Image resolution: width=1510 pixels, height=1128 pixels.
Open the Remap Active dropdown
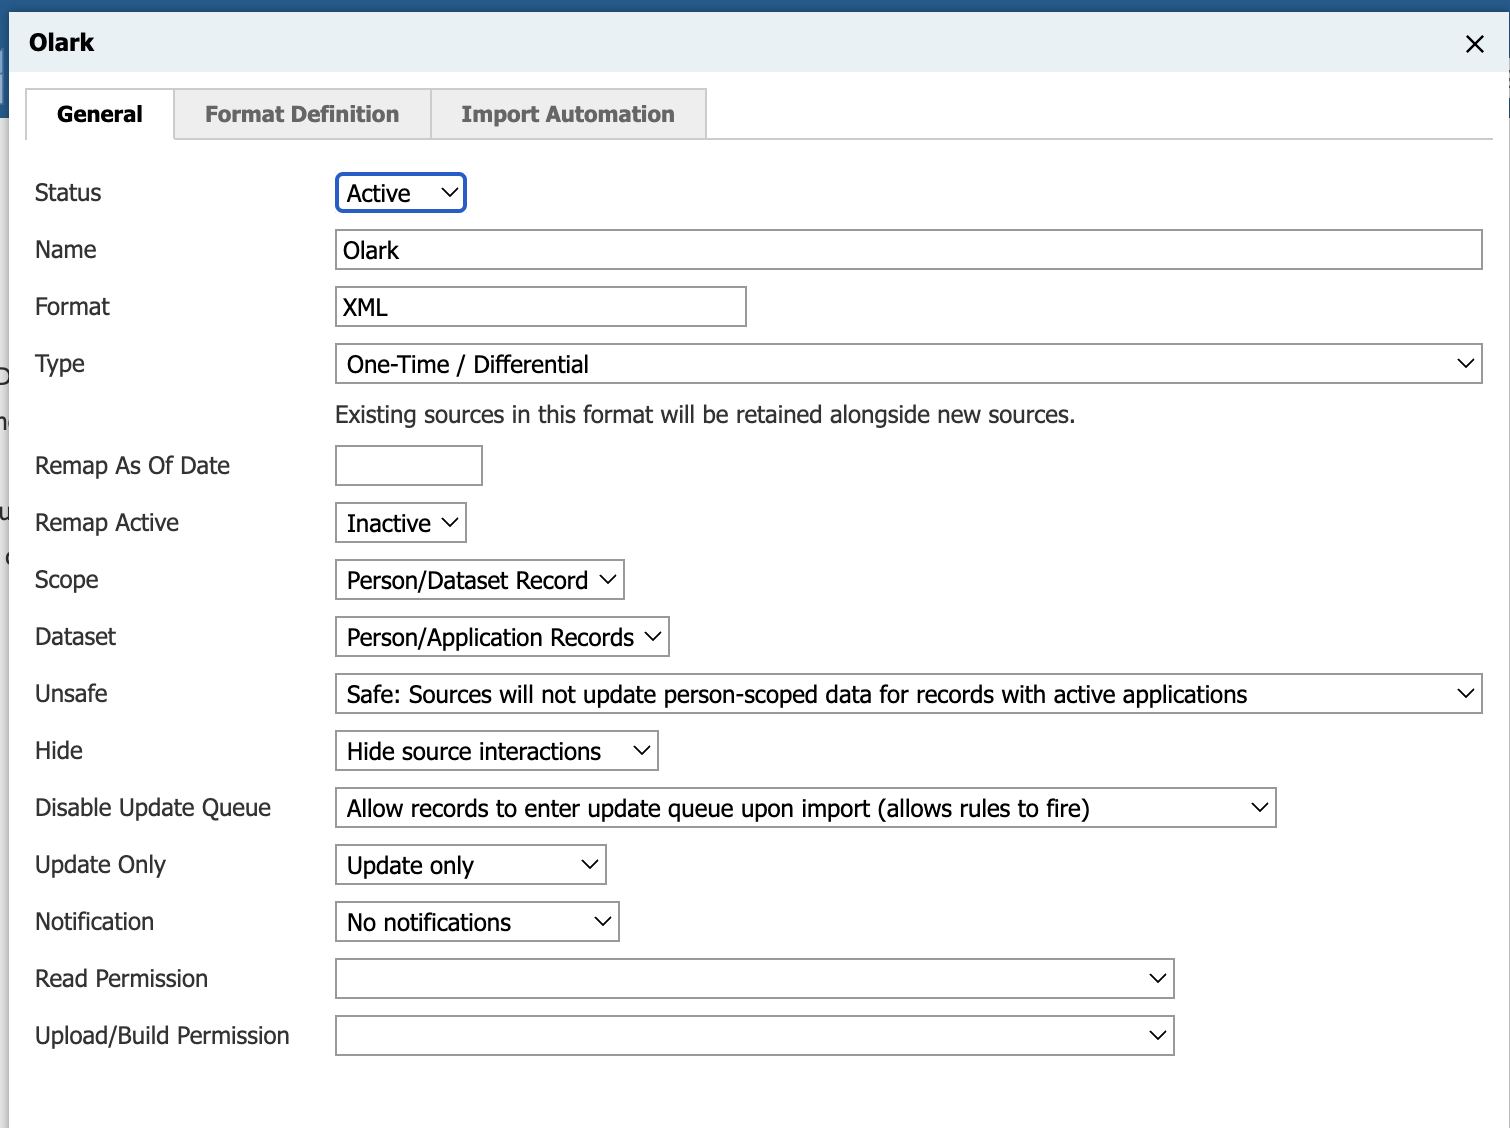coord(399,522)
